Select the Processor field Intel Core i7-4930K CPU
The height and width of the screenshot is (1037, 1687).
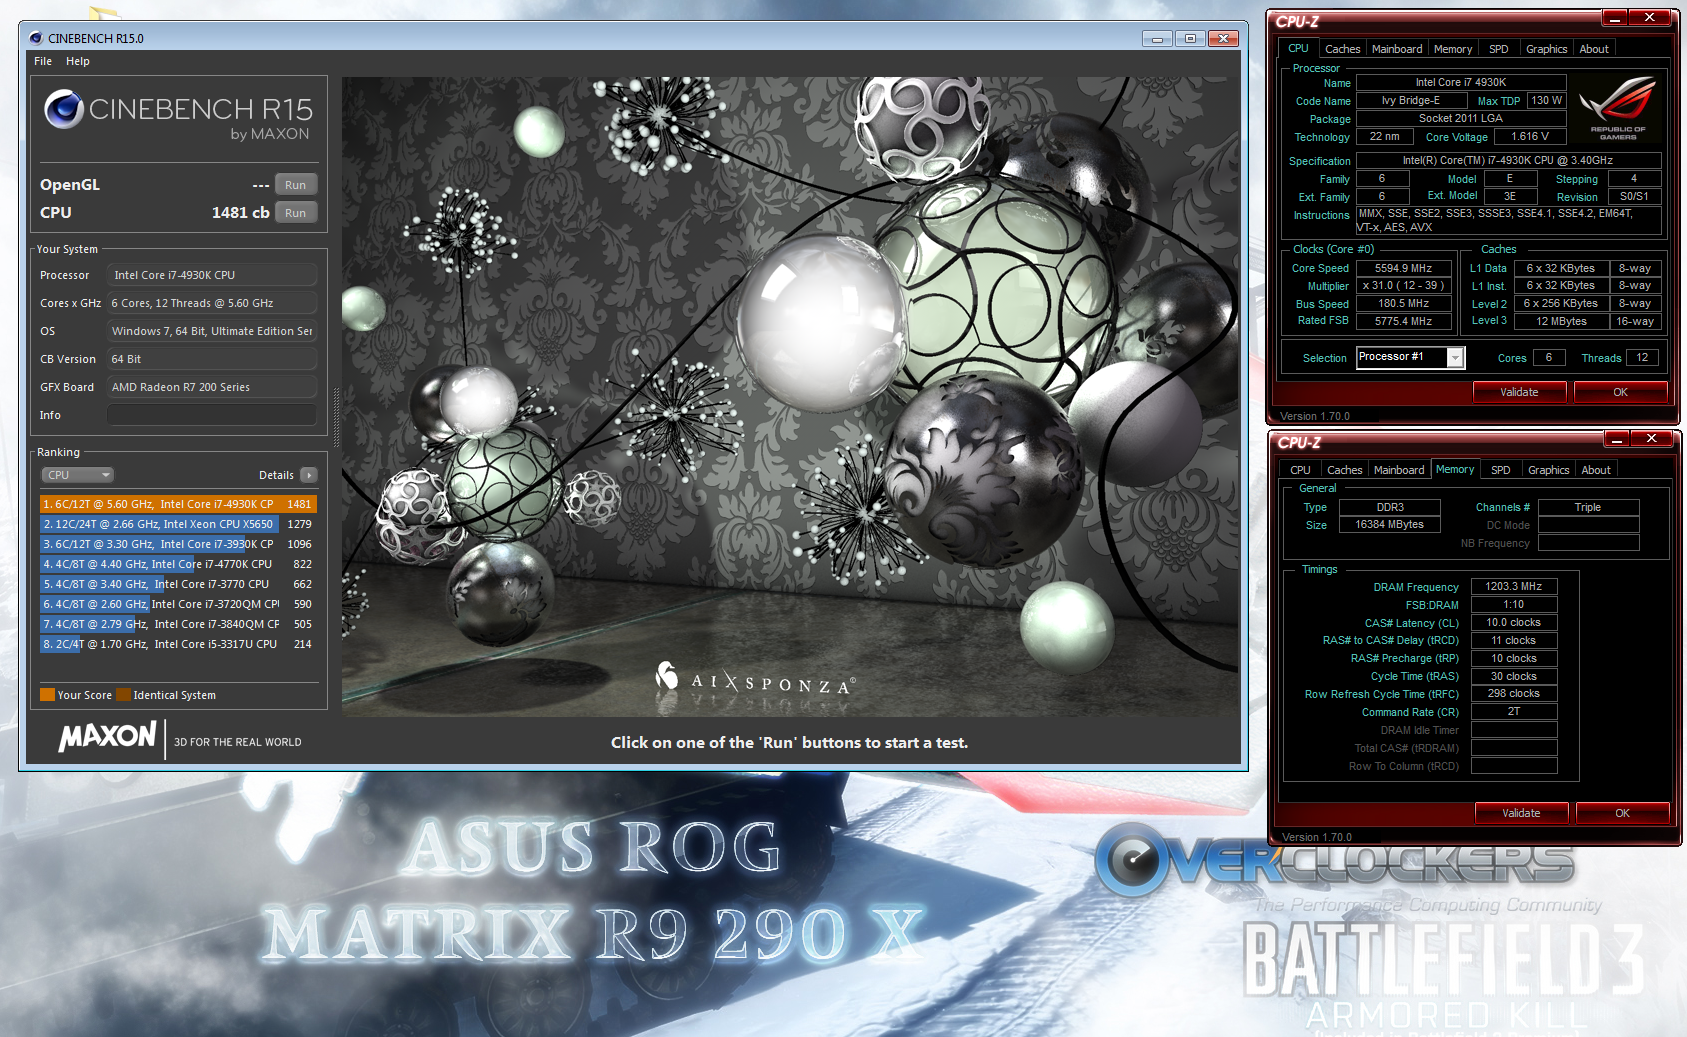point(212,275)
